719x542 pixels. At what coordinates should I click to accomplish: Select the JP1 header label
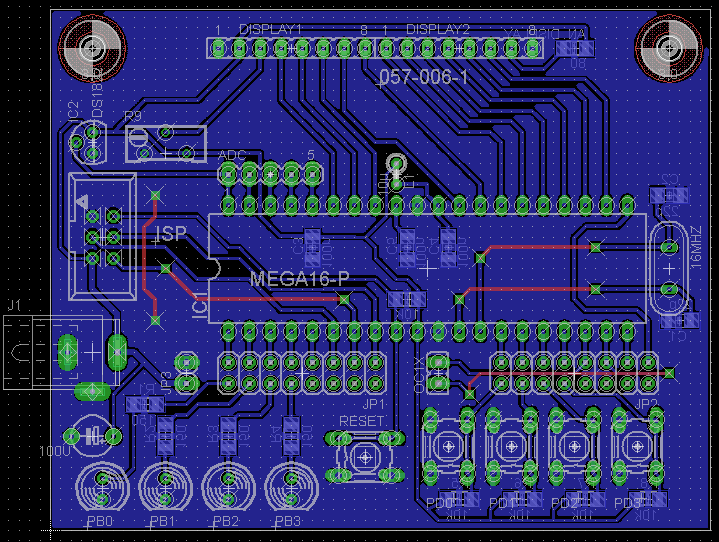click(373, 404)
